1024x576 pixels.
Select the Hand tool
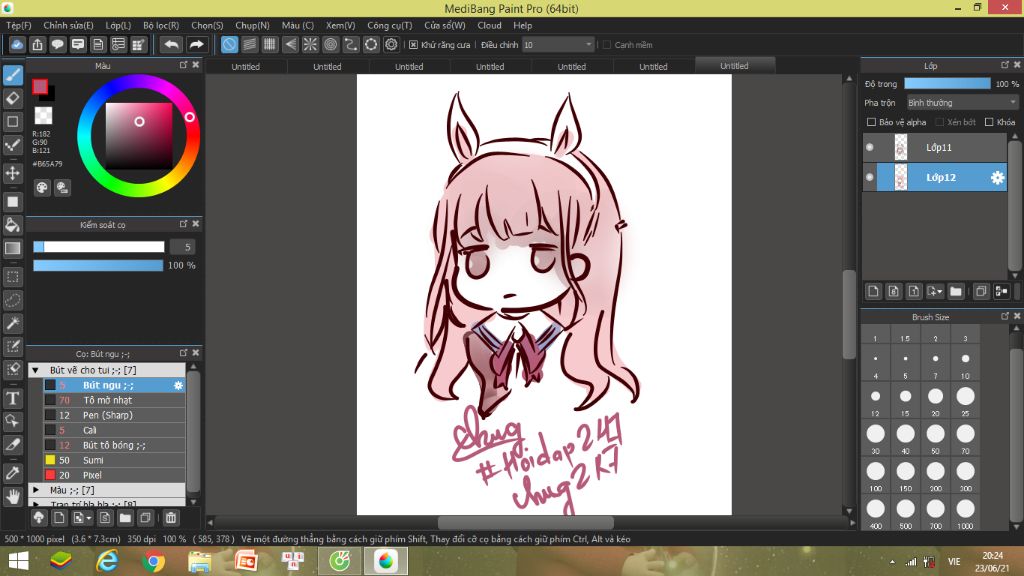click(x=12, y=497)
